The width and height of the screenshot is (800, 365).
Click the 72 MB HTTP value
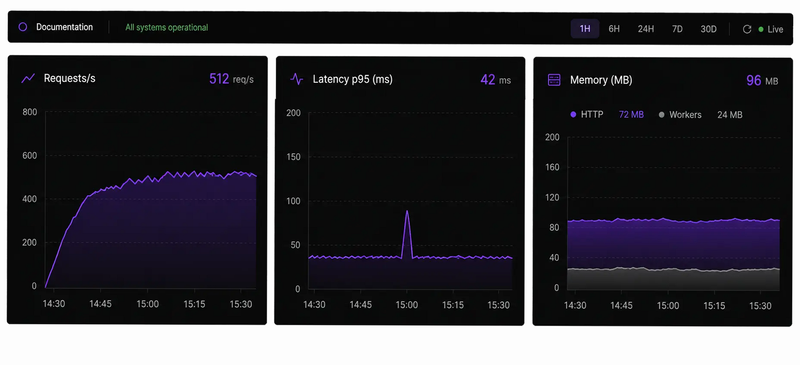(x=631, y=115)
